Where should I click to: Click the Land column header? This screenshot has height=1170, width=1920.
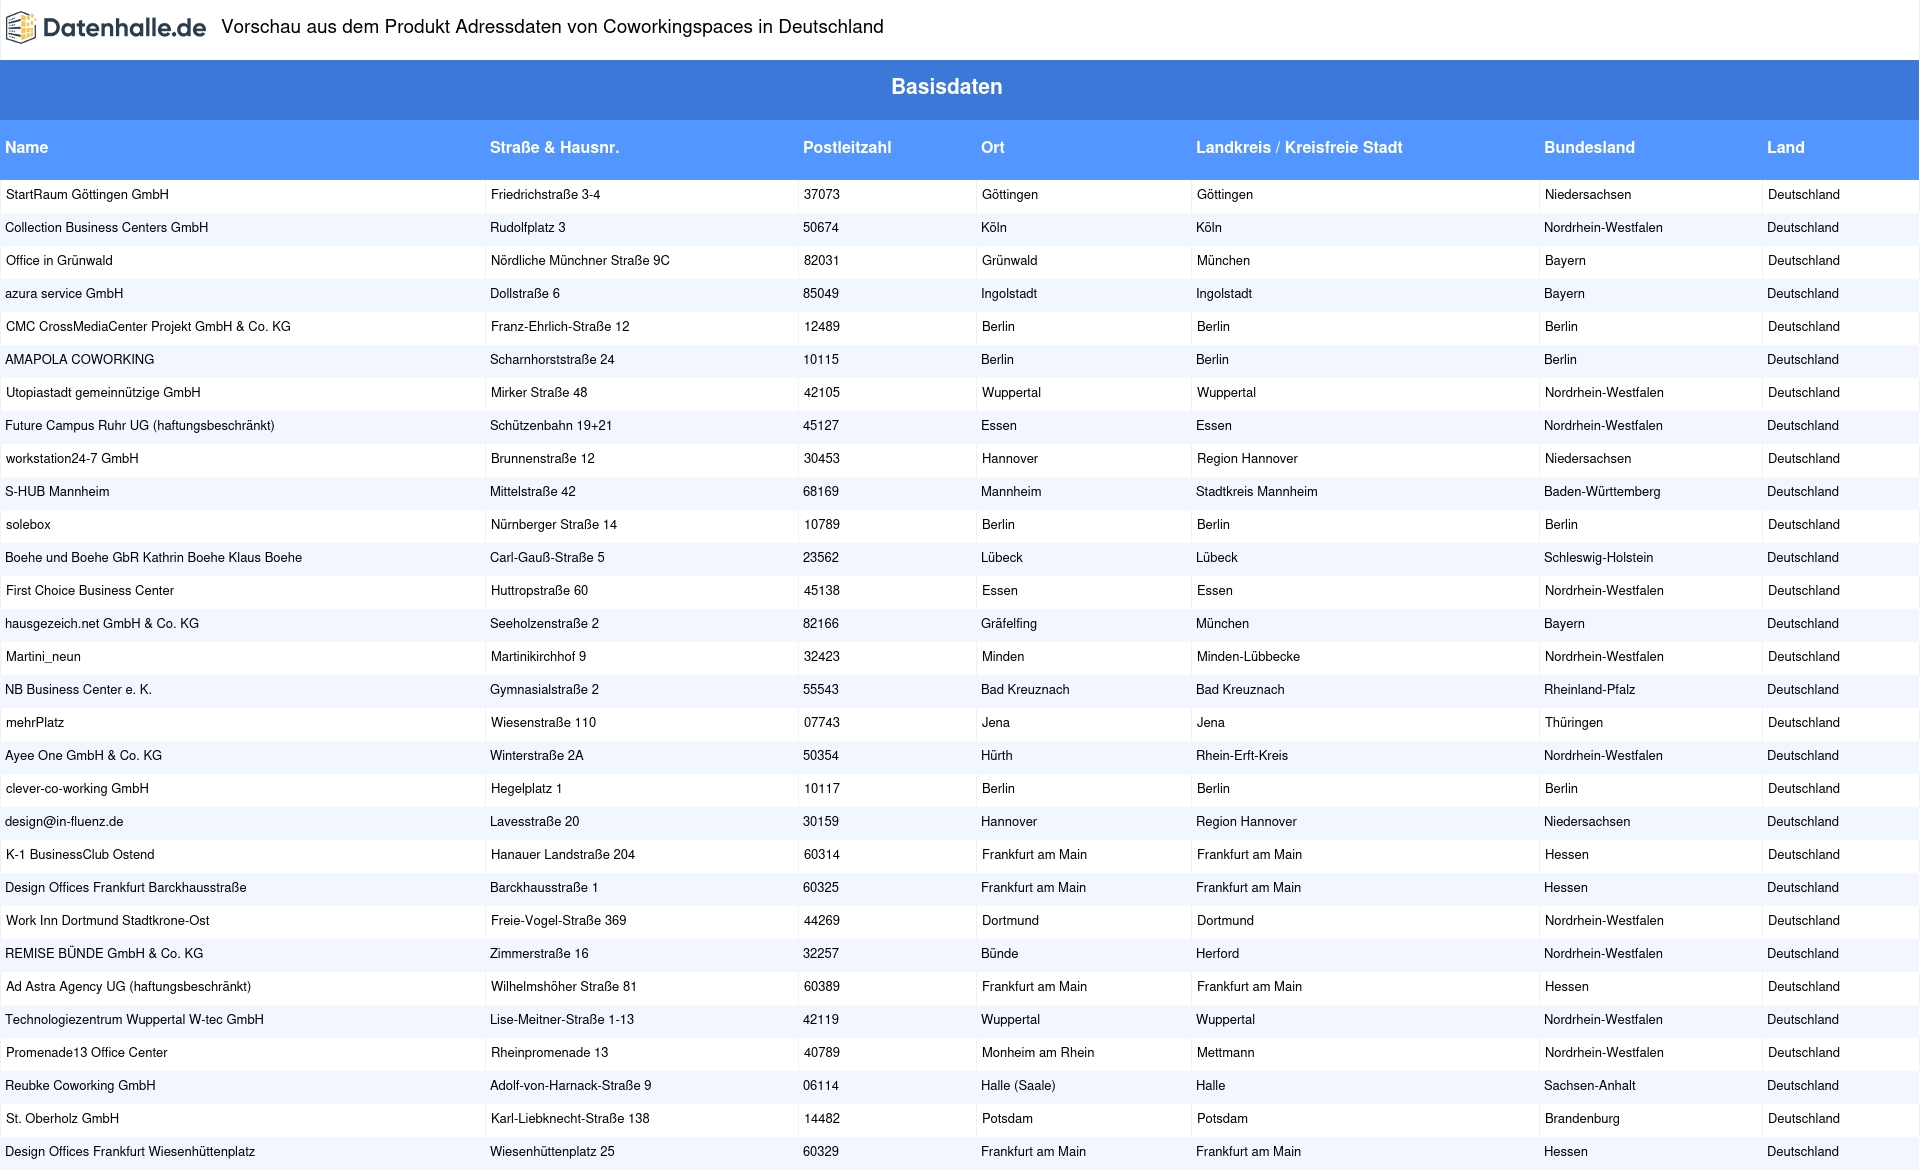click(1785, 148)
